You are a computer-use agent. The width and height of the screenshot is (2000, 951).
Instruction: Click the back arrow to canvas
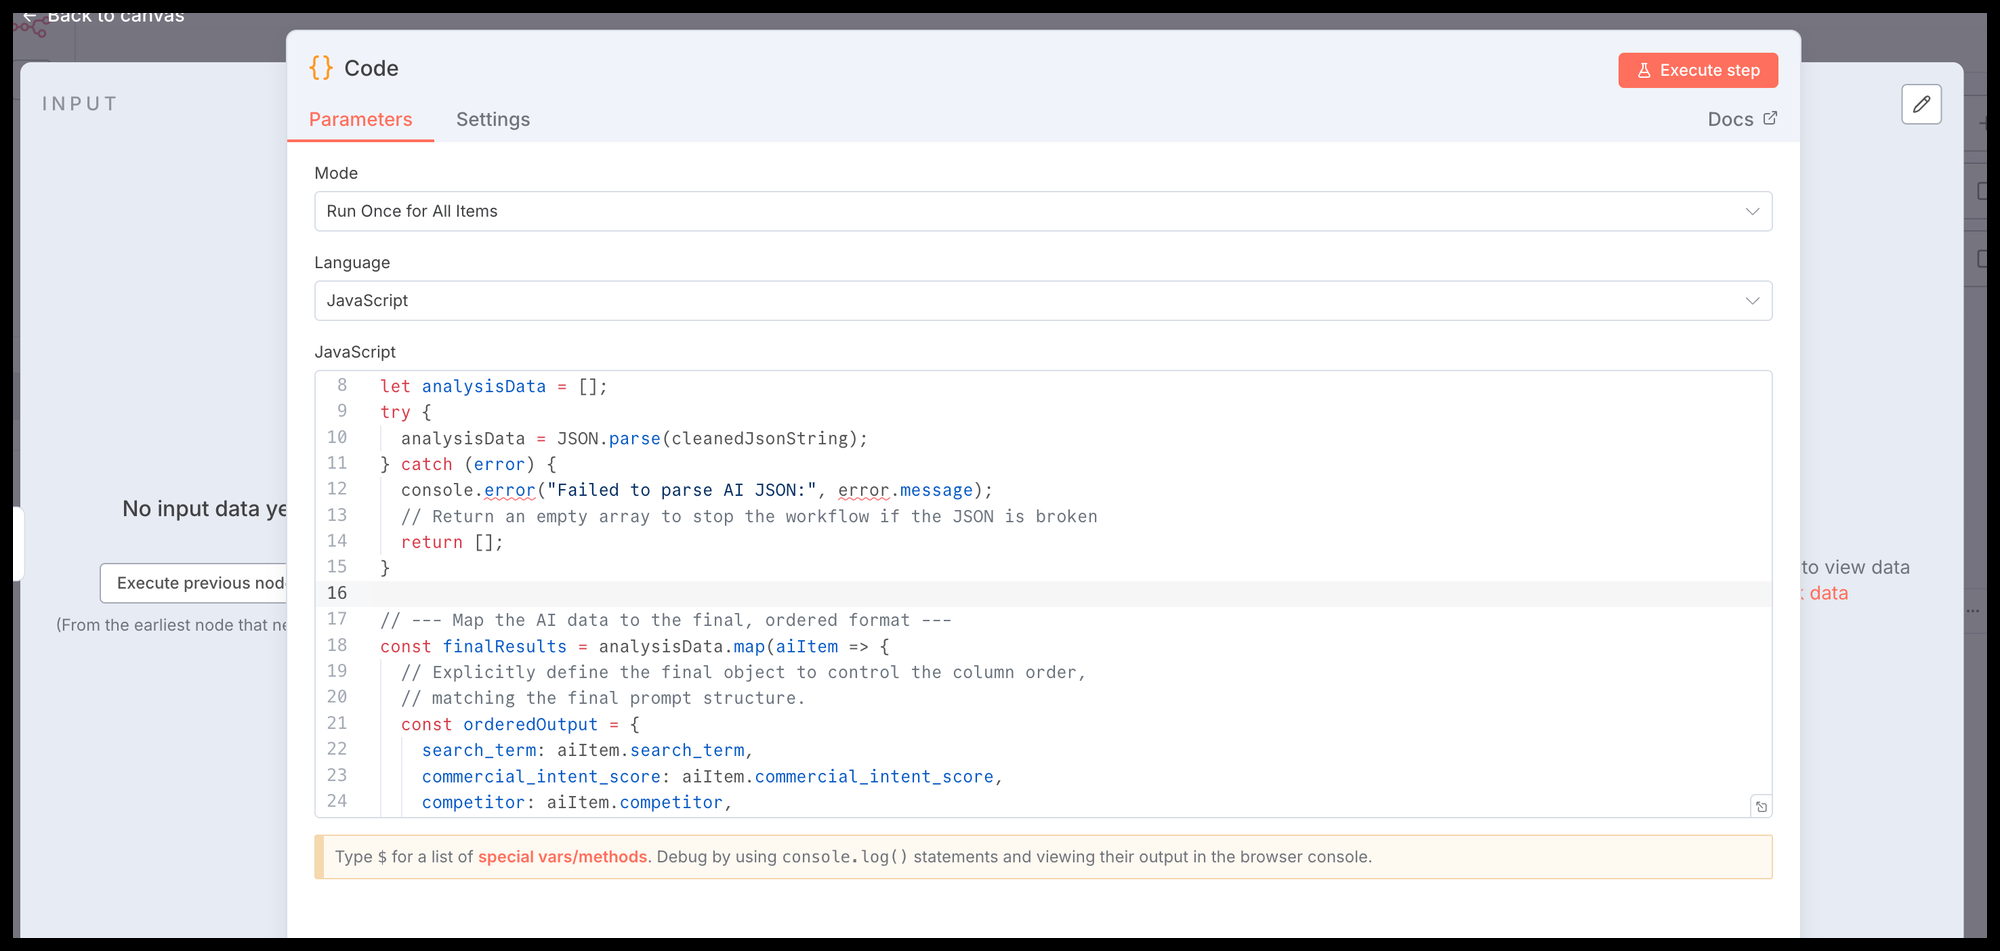30,16
